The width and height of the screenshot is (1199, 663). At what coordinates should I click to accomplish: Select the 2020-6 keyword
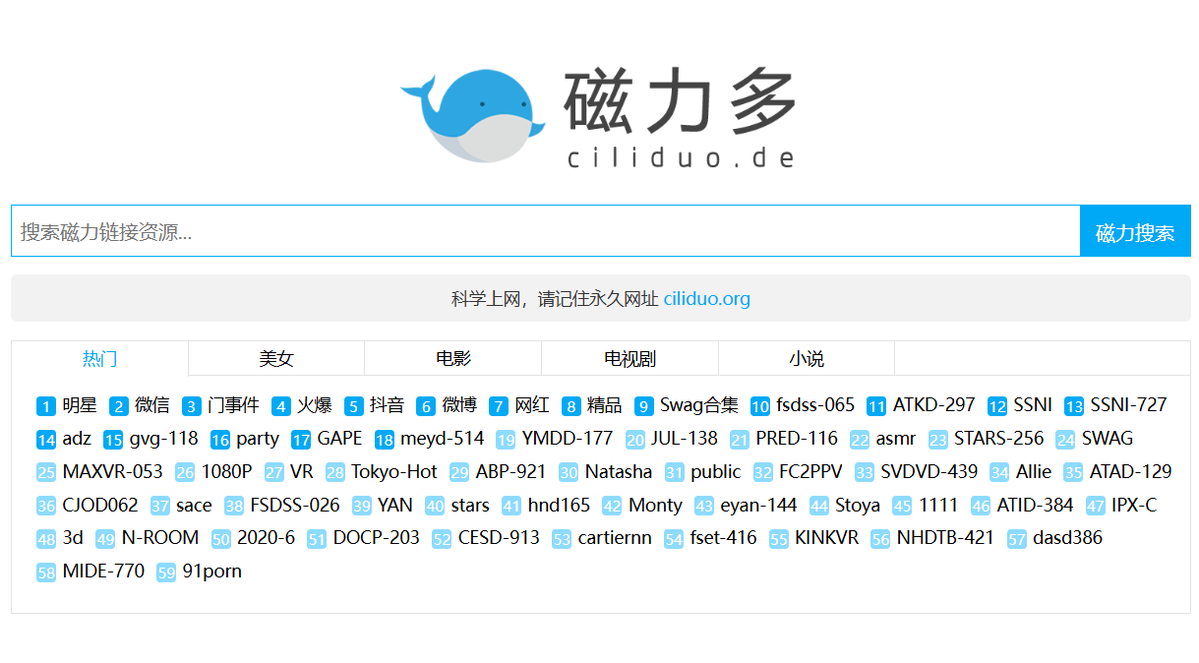tap(266, 538)
